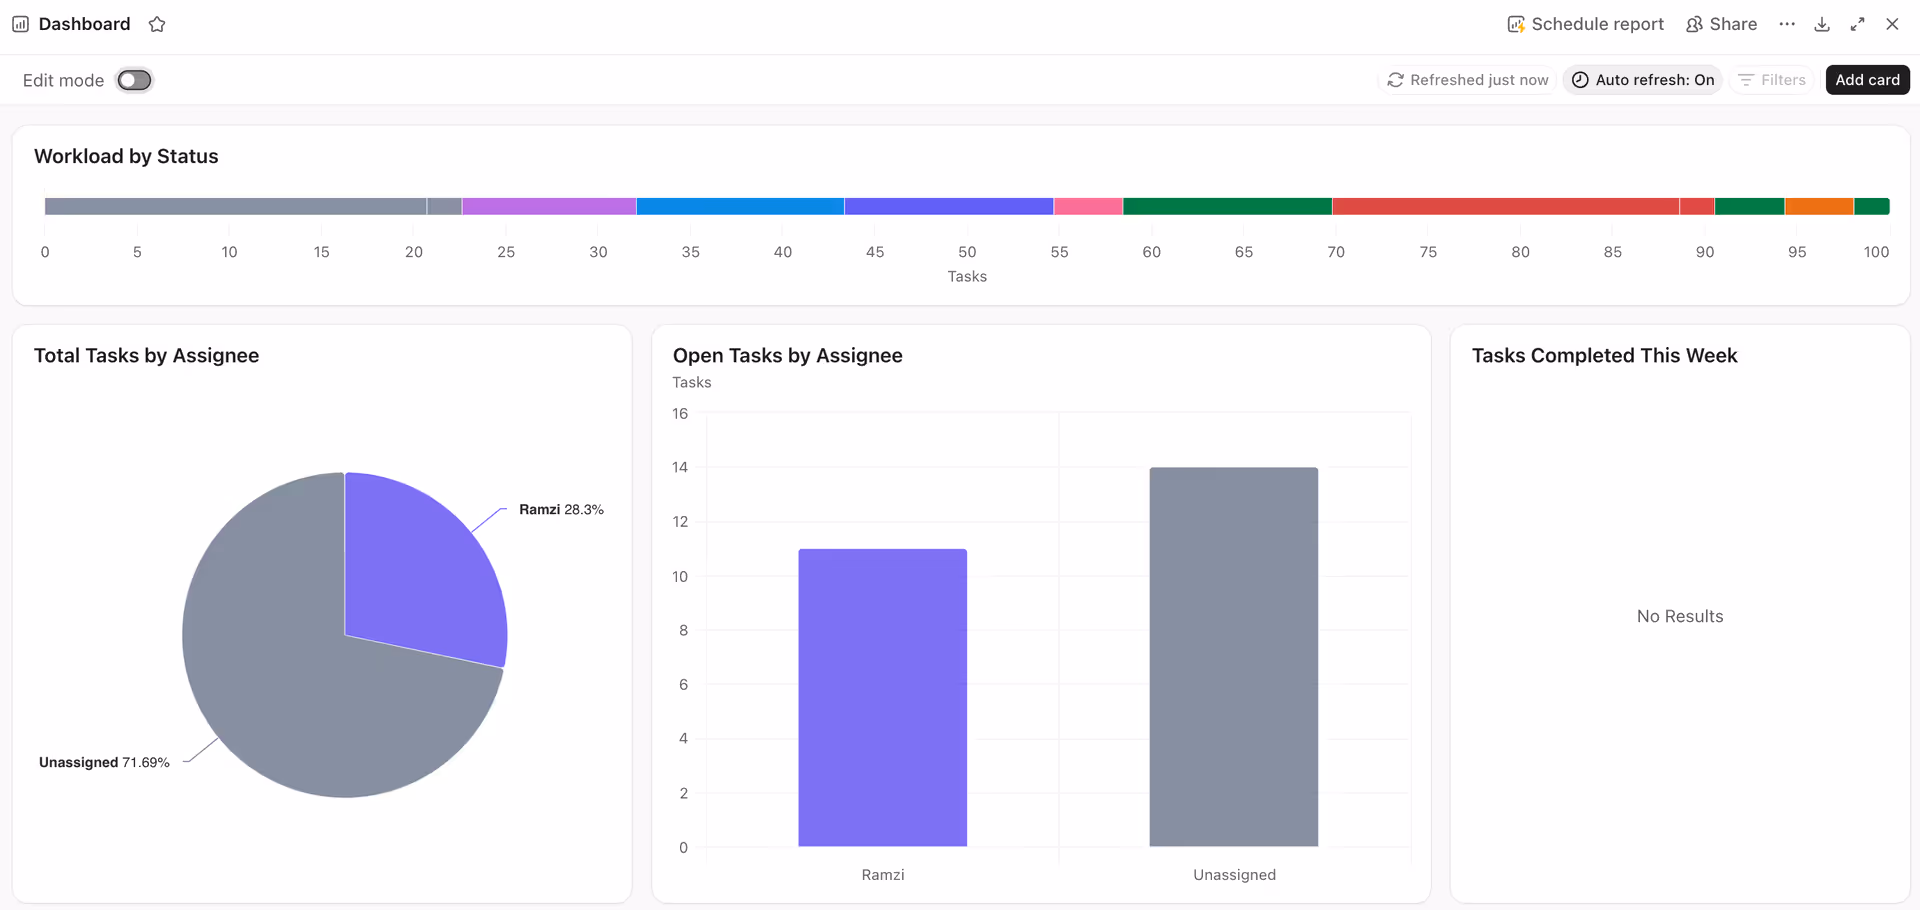
Task: Star the Dashboard as a favorite
Action: 157,23
